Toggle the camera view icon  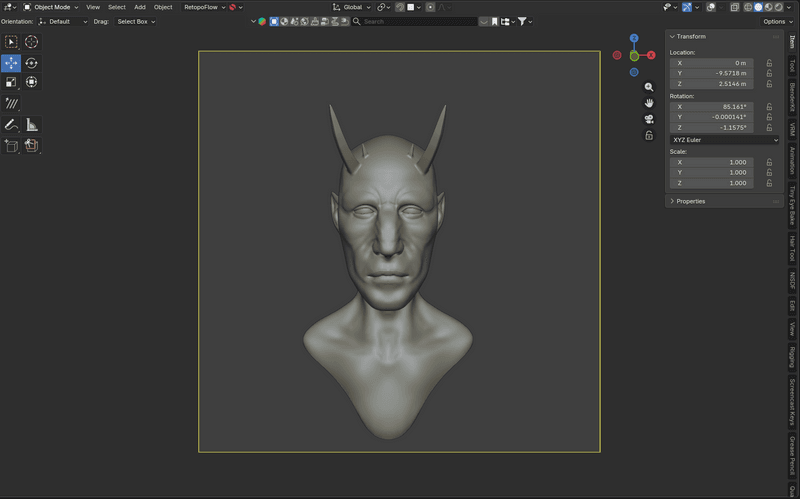tap(649, 119)
